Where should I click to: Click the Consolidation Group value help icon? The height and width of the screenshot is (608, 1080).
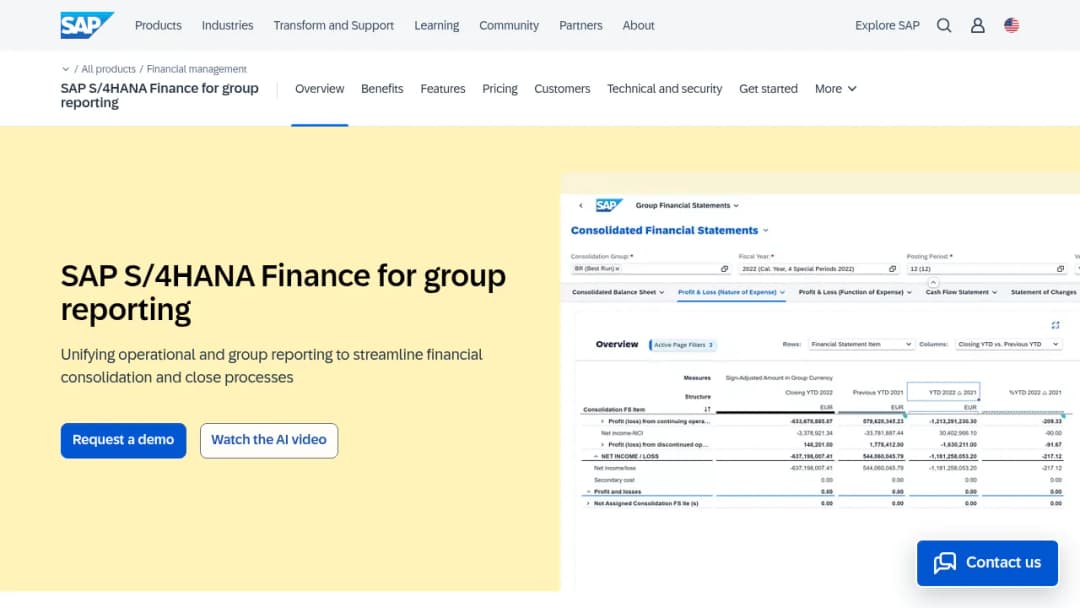coord(724,269)
